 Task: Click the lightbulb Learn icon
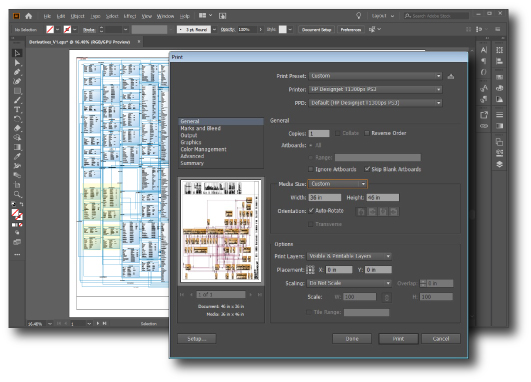[359, 16]
